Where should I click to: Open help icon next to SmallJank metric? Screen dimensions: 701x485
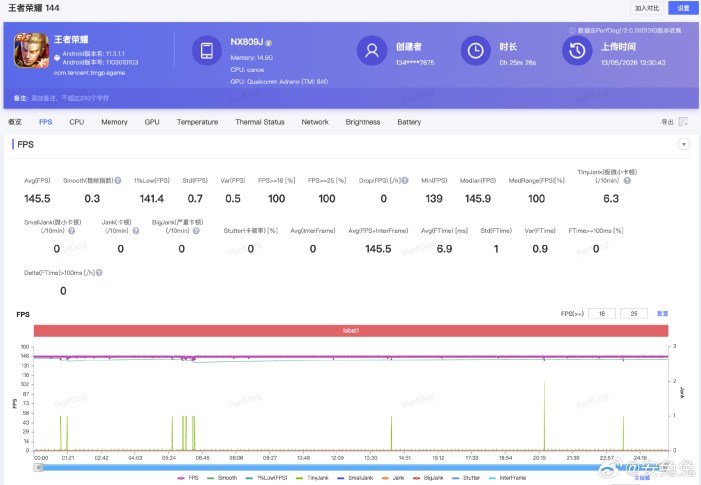point(72,231)
